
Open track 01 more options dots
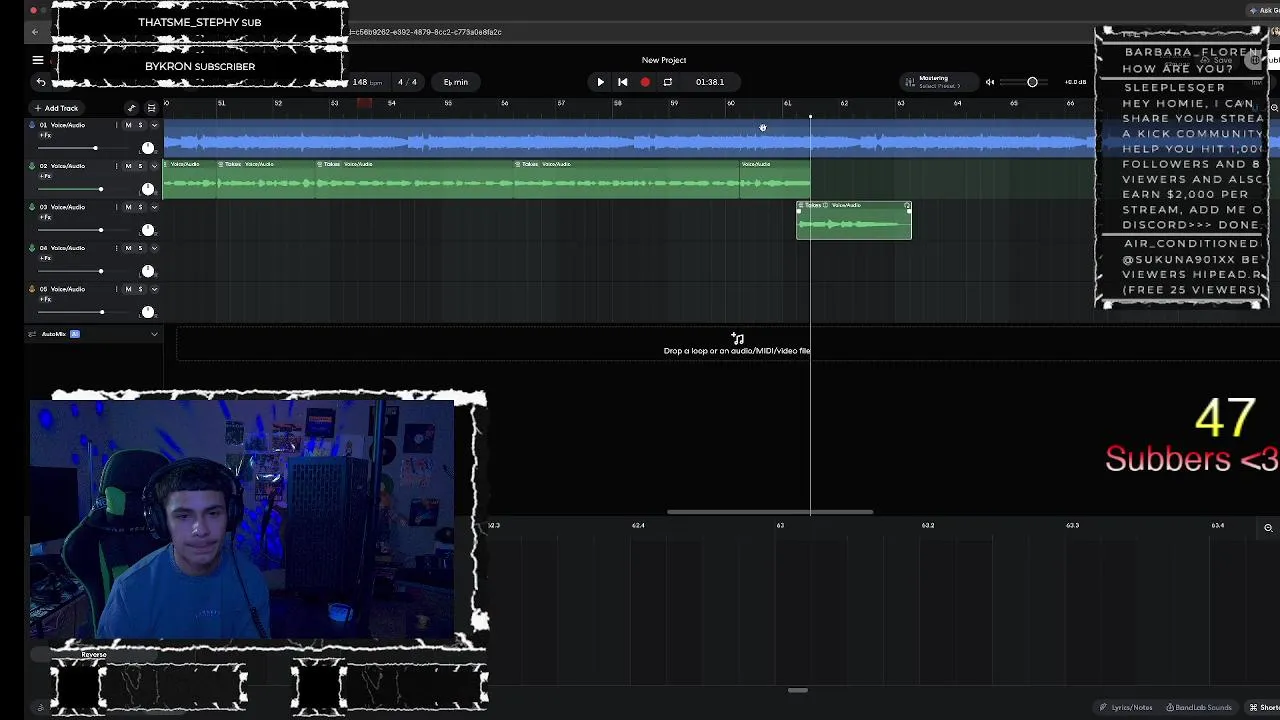pyautogui.click(x=116, y=125)
